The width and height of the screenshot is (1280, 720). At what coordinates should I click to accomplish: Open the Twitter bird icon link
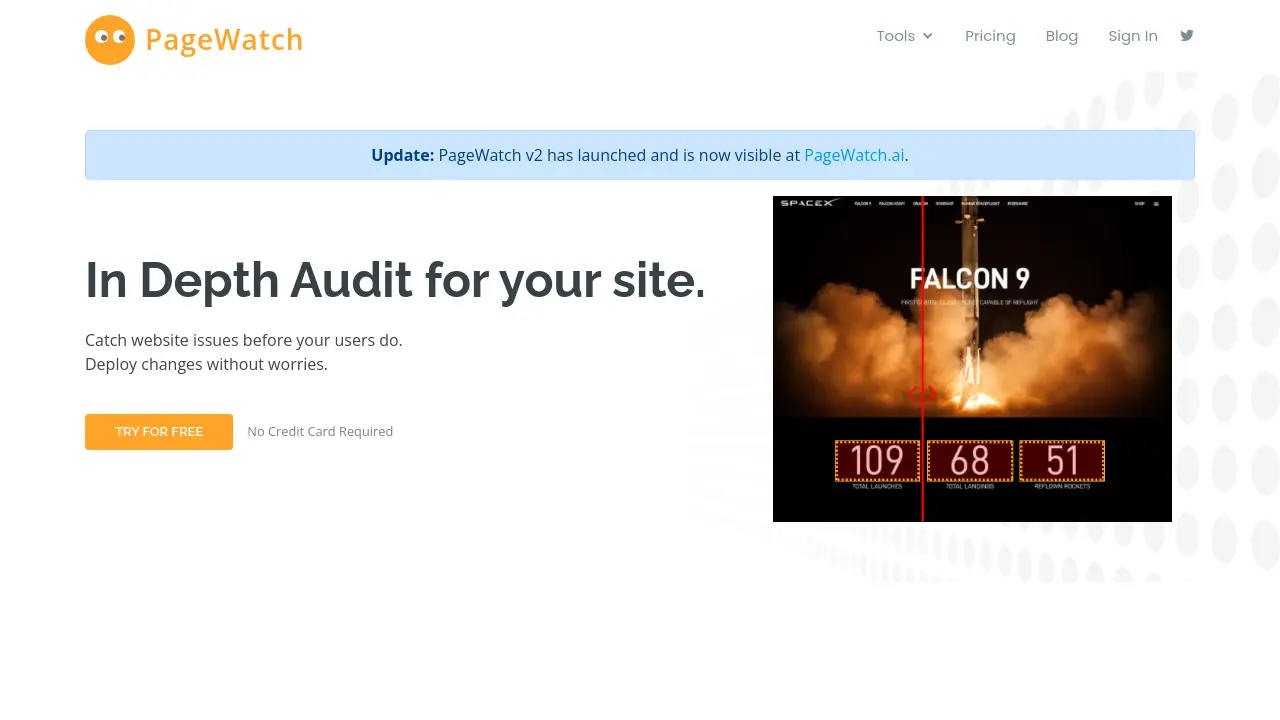(x=1187, y=35)
